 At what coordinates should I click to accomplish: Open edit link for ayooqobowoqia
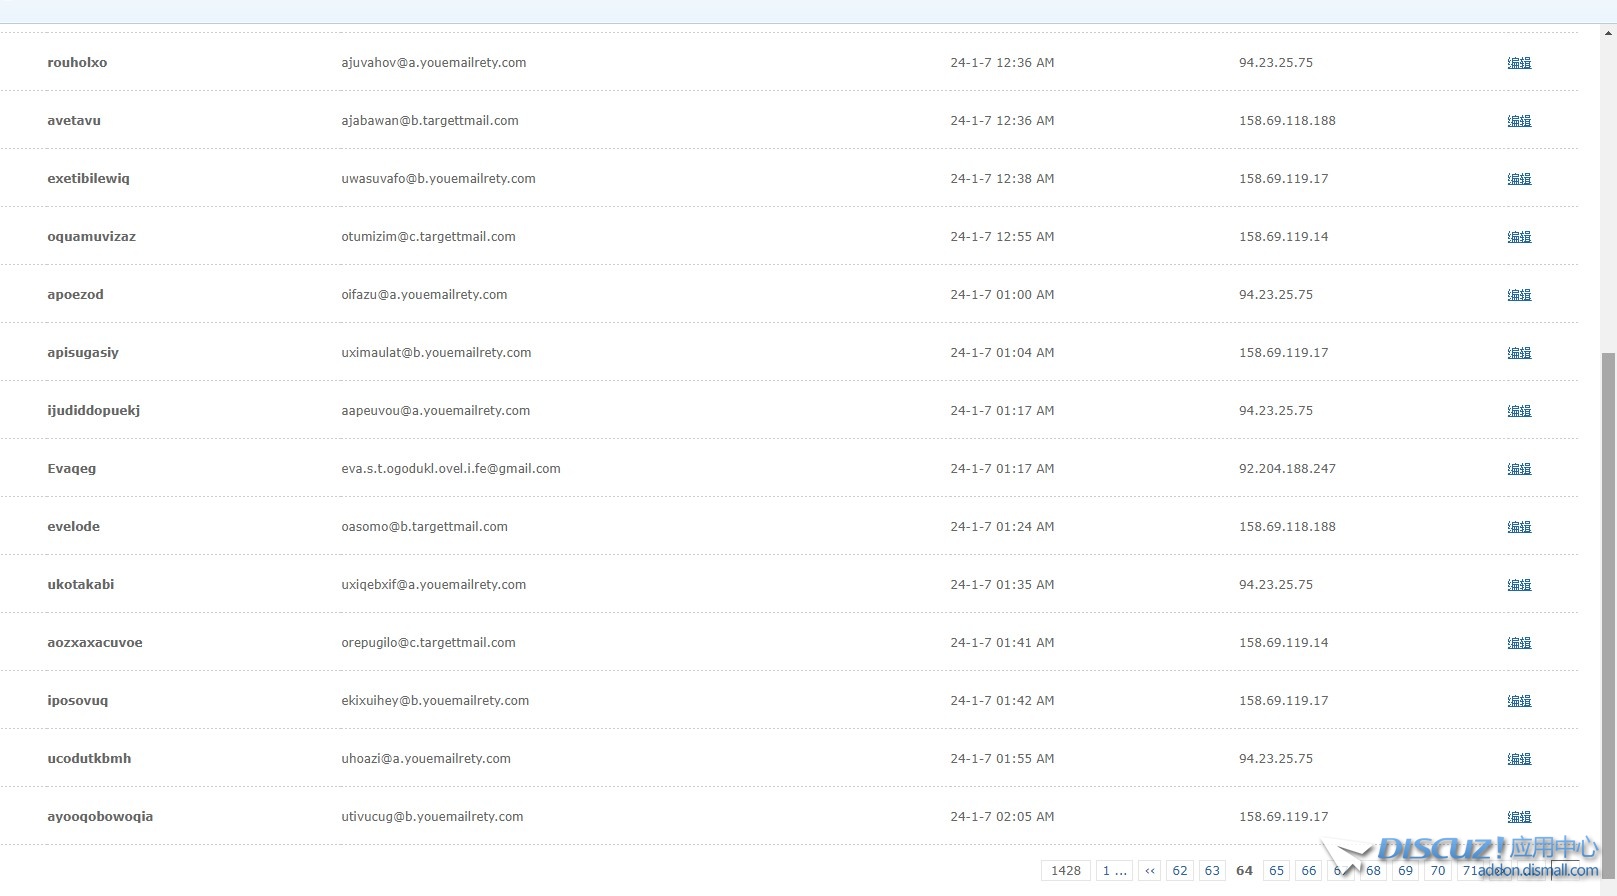[x=1518, y=816]
